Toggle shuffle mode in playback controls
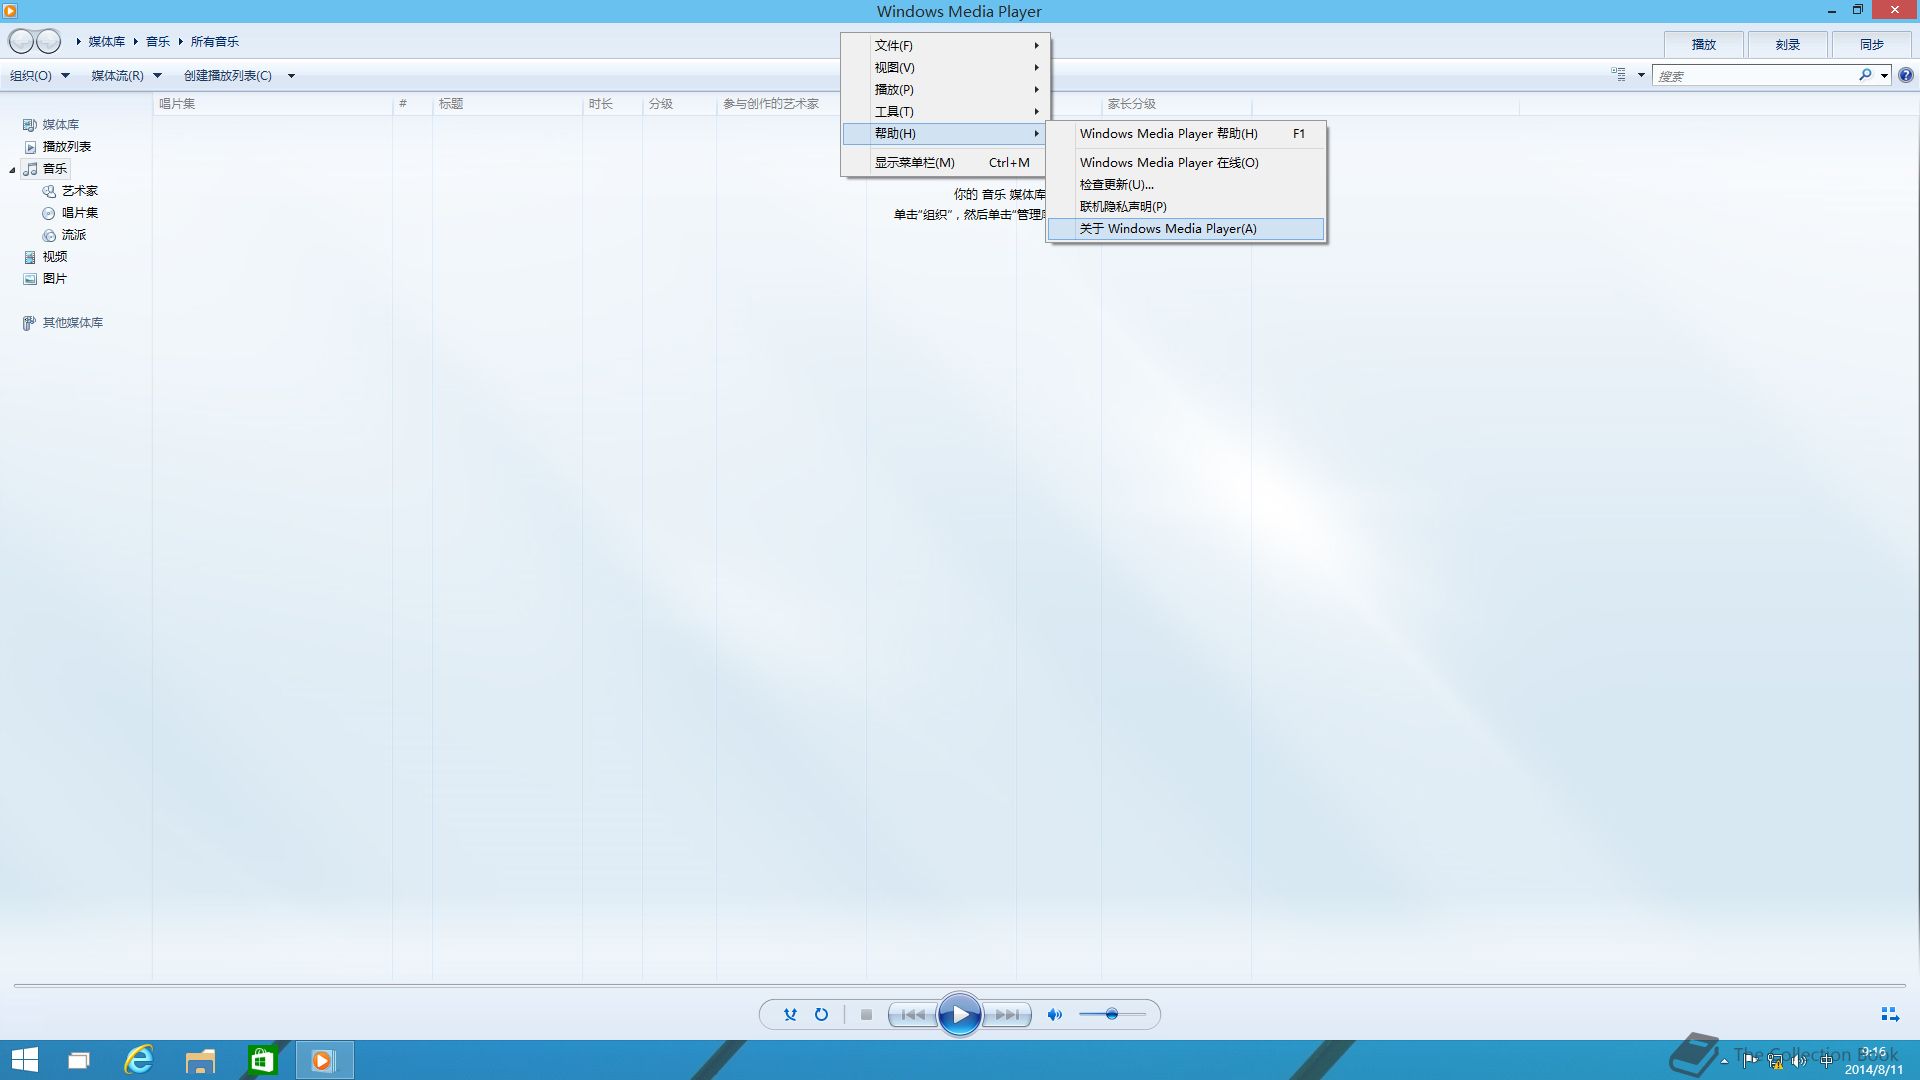 [790, 1014]
